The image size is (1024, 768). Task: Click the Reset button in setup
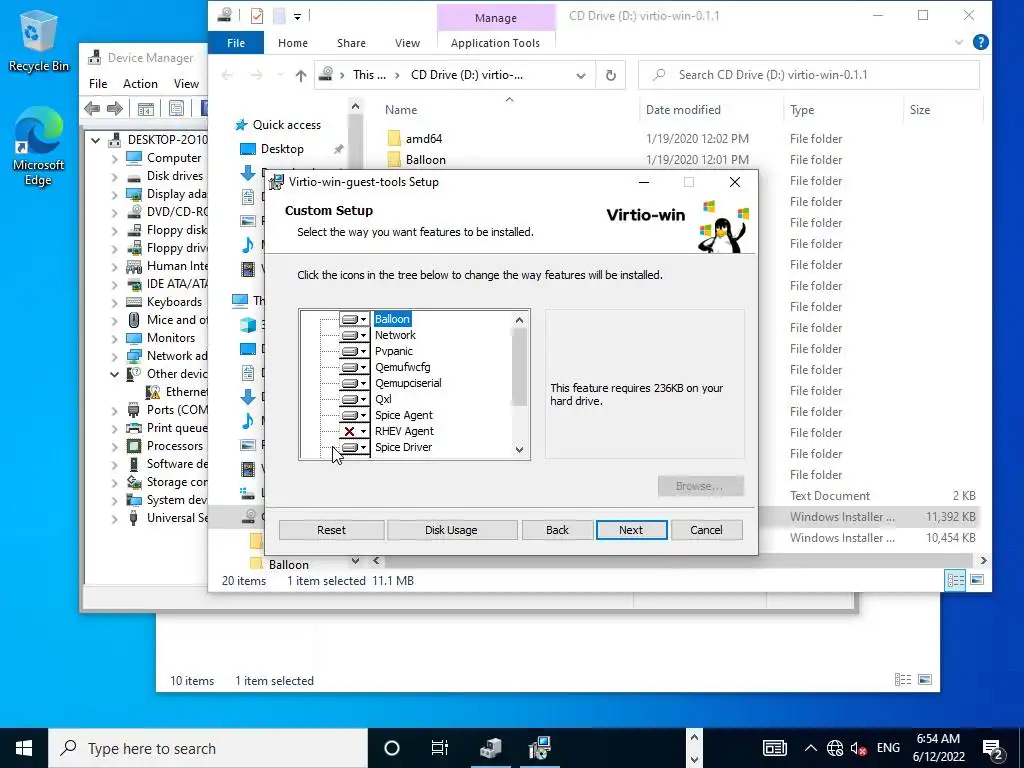pos(331,530)
